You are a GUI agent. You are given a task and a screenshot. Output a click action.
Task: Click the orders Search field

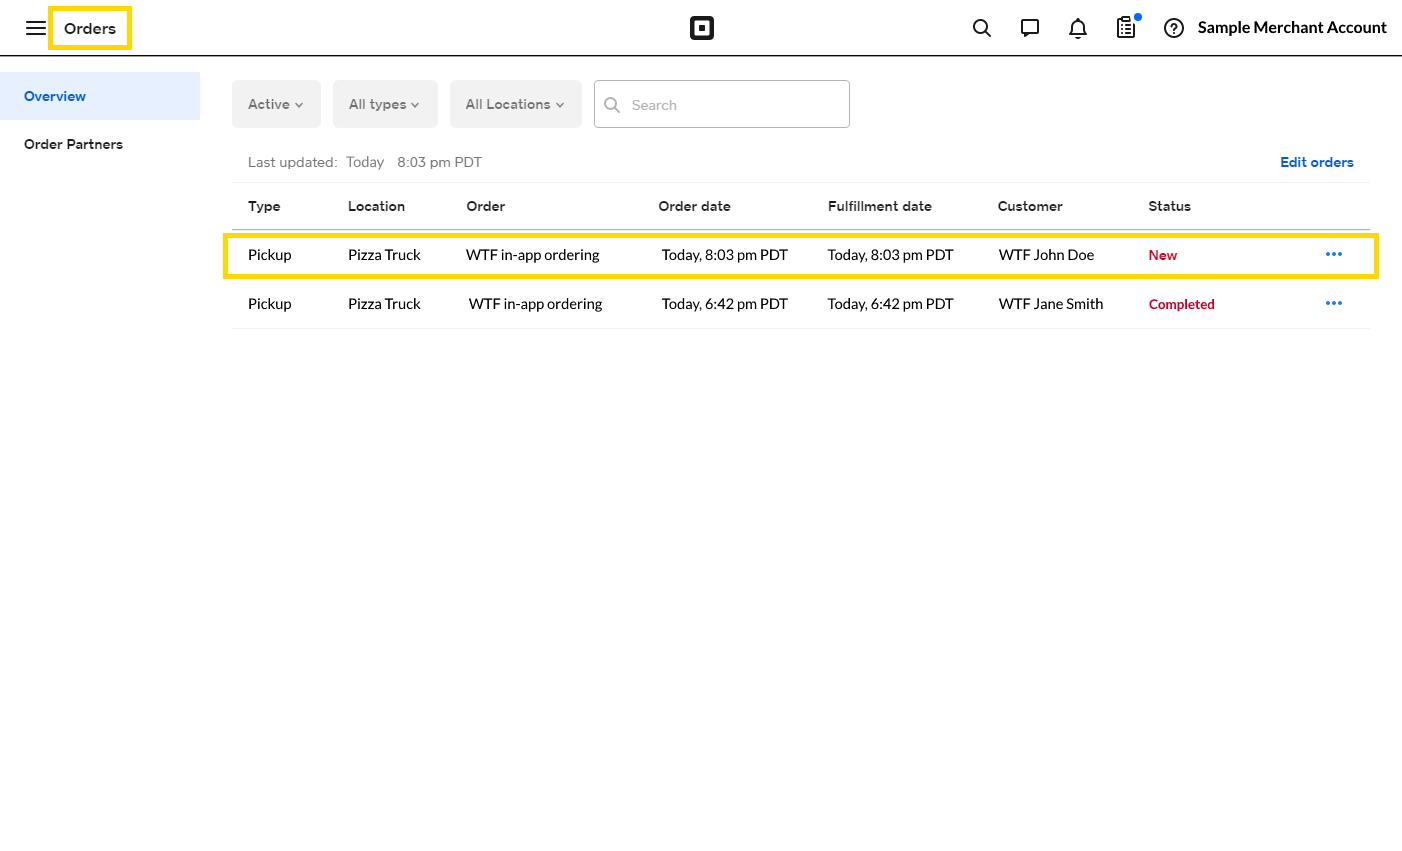722,104
